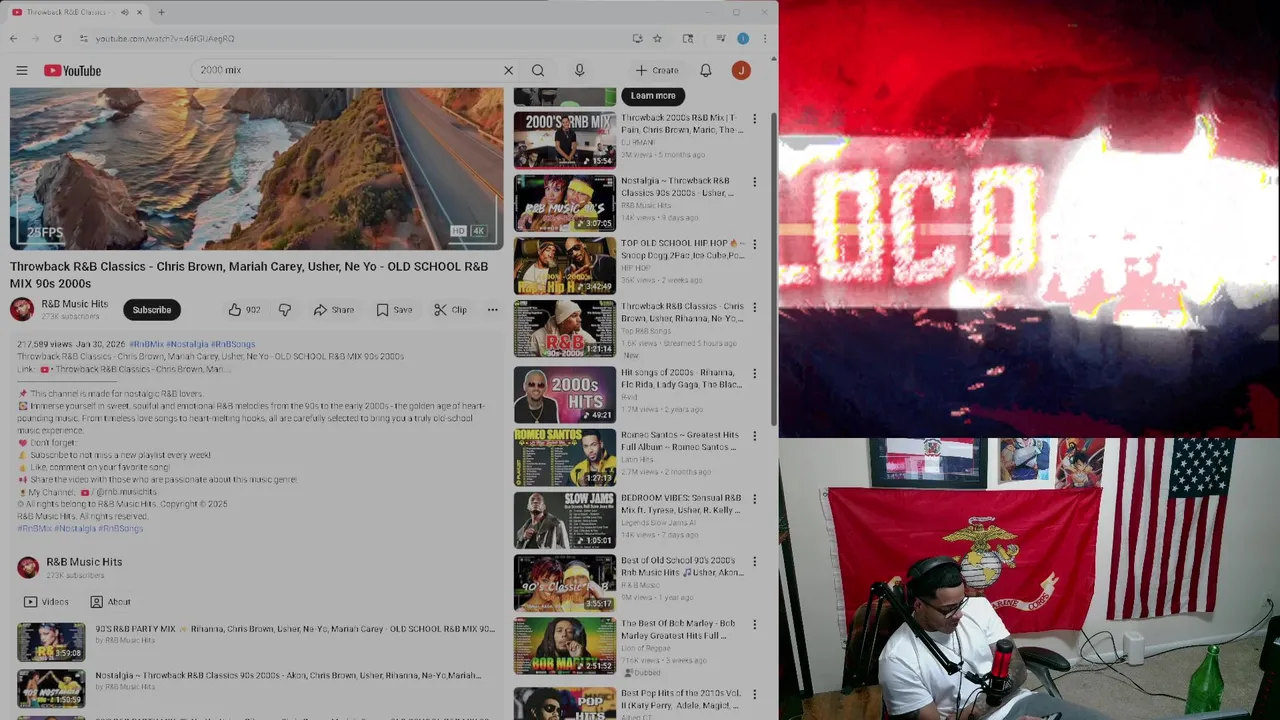Open options for TOP OLD SCHOOL HIP HOP video
This screenshot has width=1280, height=720.
[x=754, y=244]
